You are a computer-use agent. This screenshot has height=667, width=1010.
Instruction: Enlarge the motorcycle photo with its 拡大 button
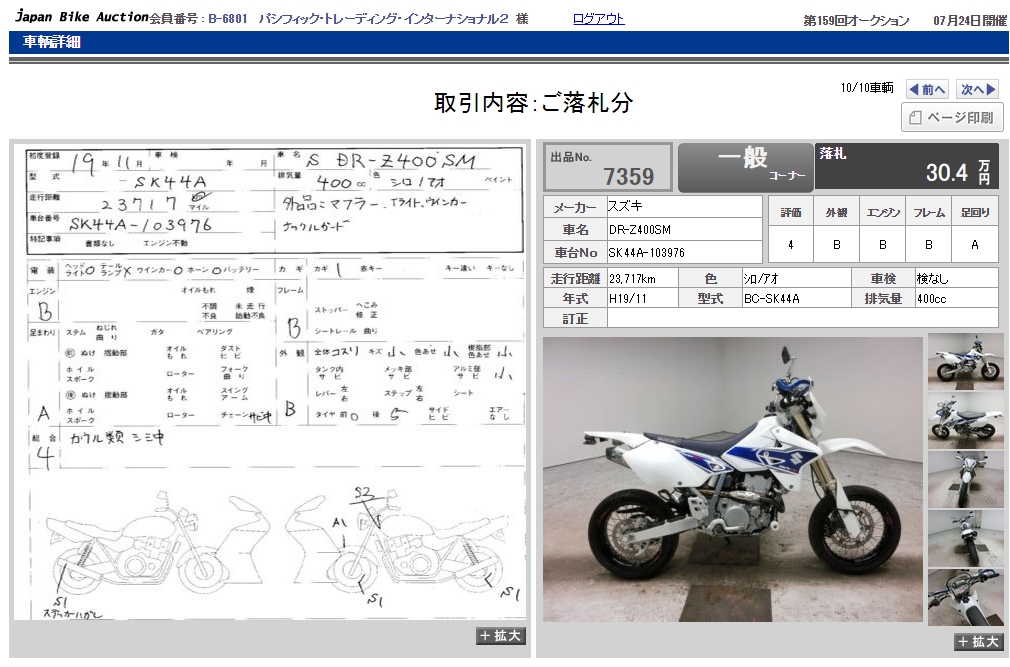click(x=978, y=641)
